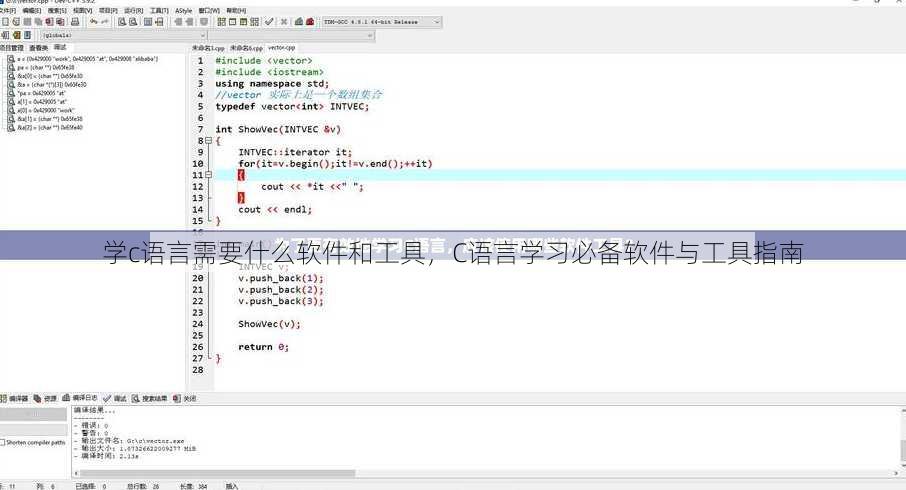
Task: Click the 关闭 tab to close bottom panel
Action: 185,398
